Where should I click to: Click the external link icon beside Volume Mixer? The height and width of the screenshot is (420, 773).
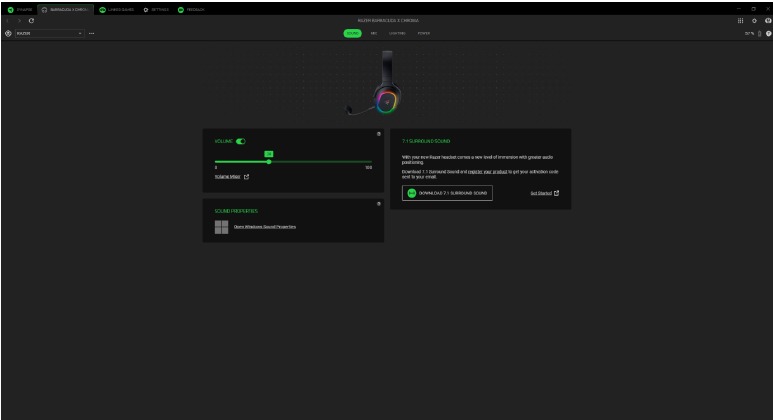[246, 176]
